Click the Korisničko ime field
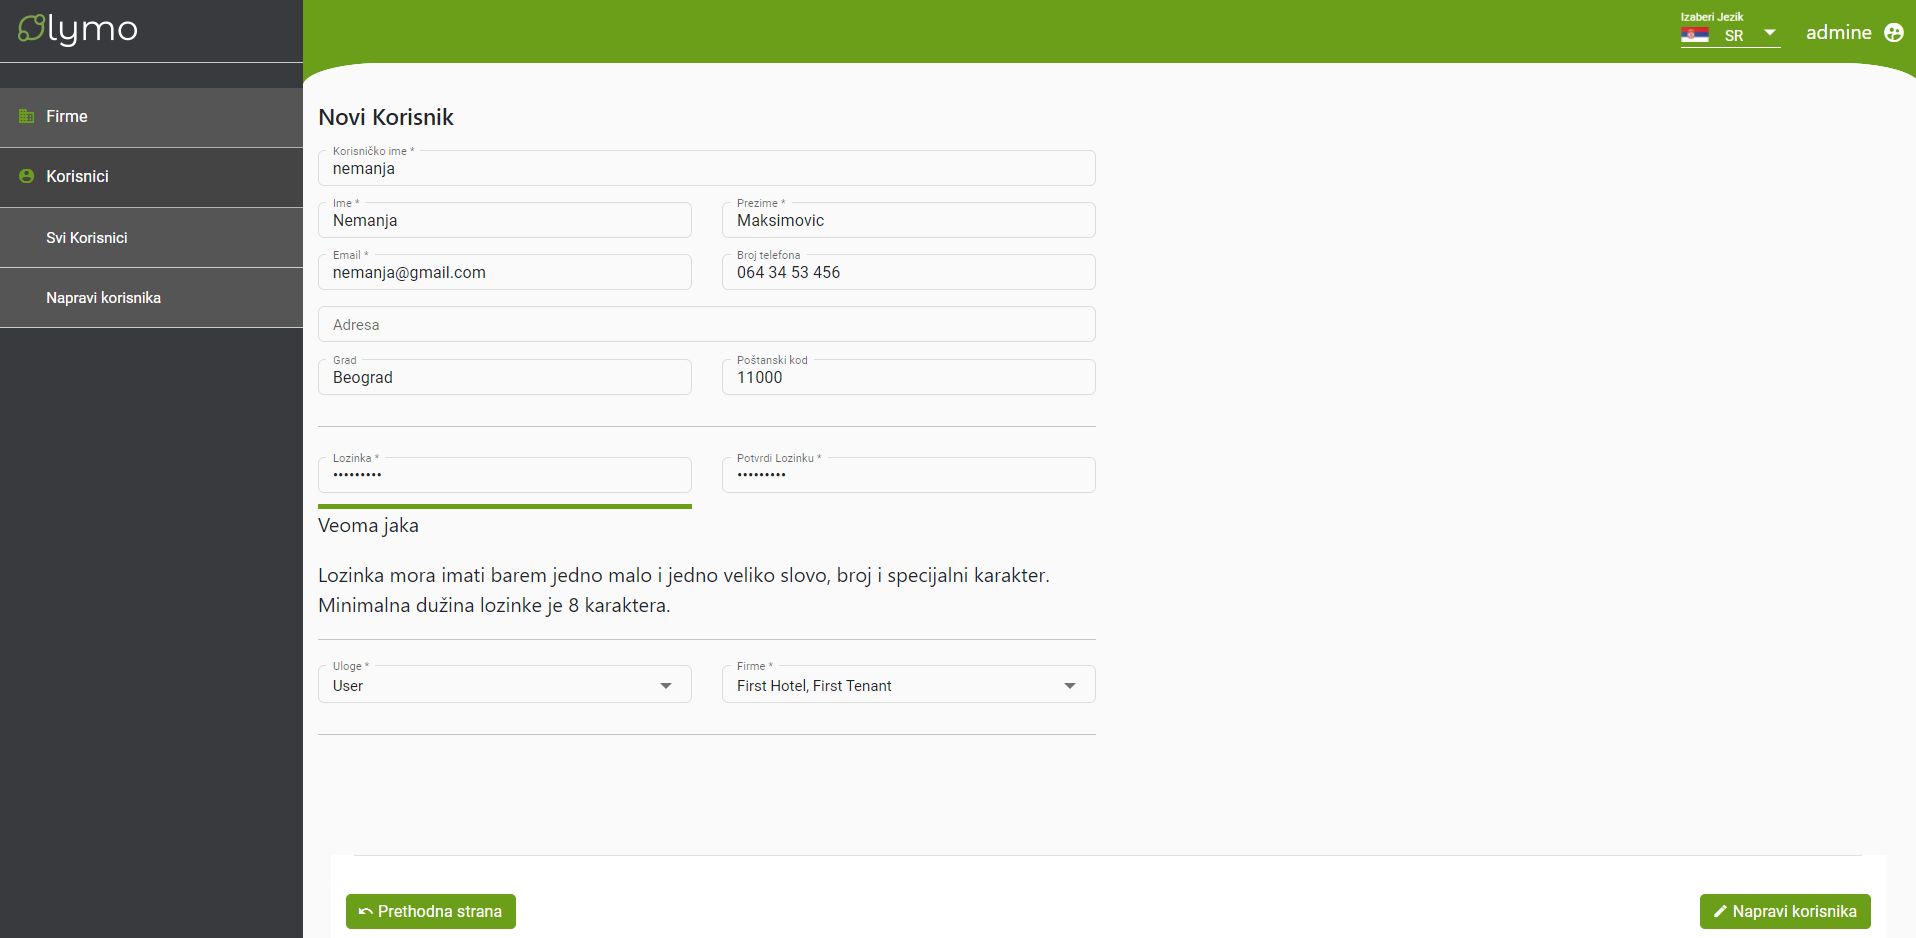This screenshot has width=1916, height=938. (706, 169)
